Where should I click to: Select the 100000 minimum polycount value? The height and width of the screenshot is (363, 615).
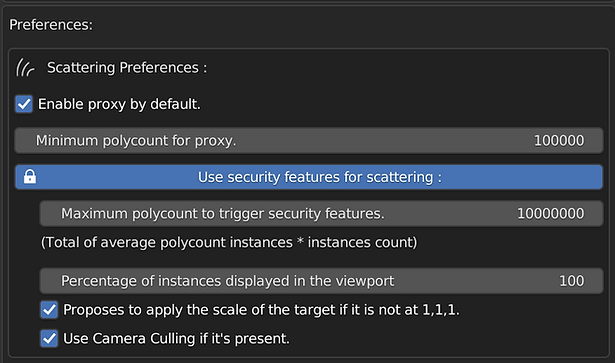click(559, 140)
